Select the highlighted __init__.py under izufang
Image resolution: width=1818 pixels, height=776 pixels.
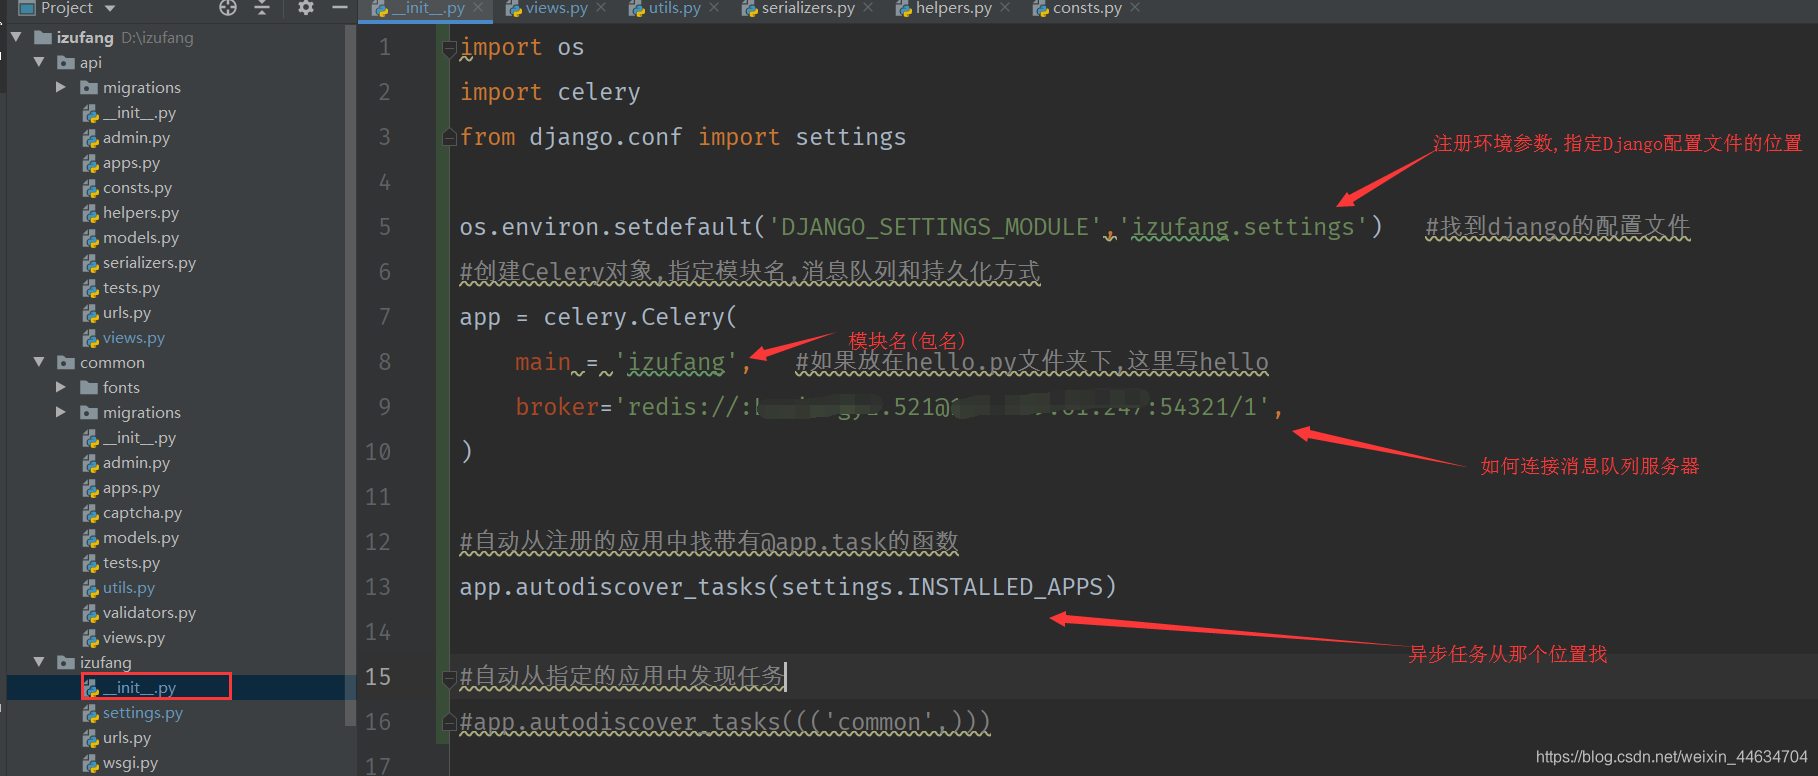pyautogui.click(x=139, y=687)
